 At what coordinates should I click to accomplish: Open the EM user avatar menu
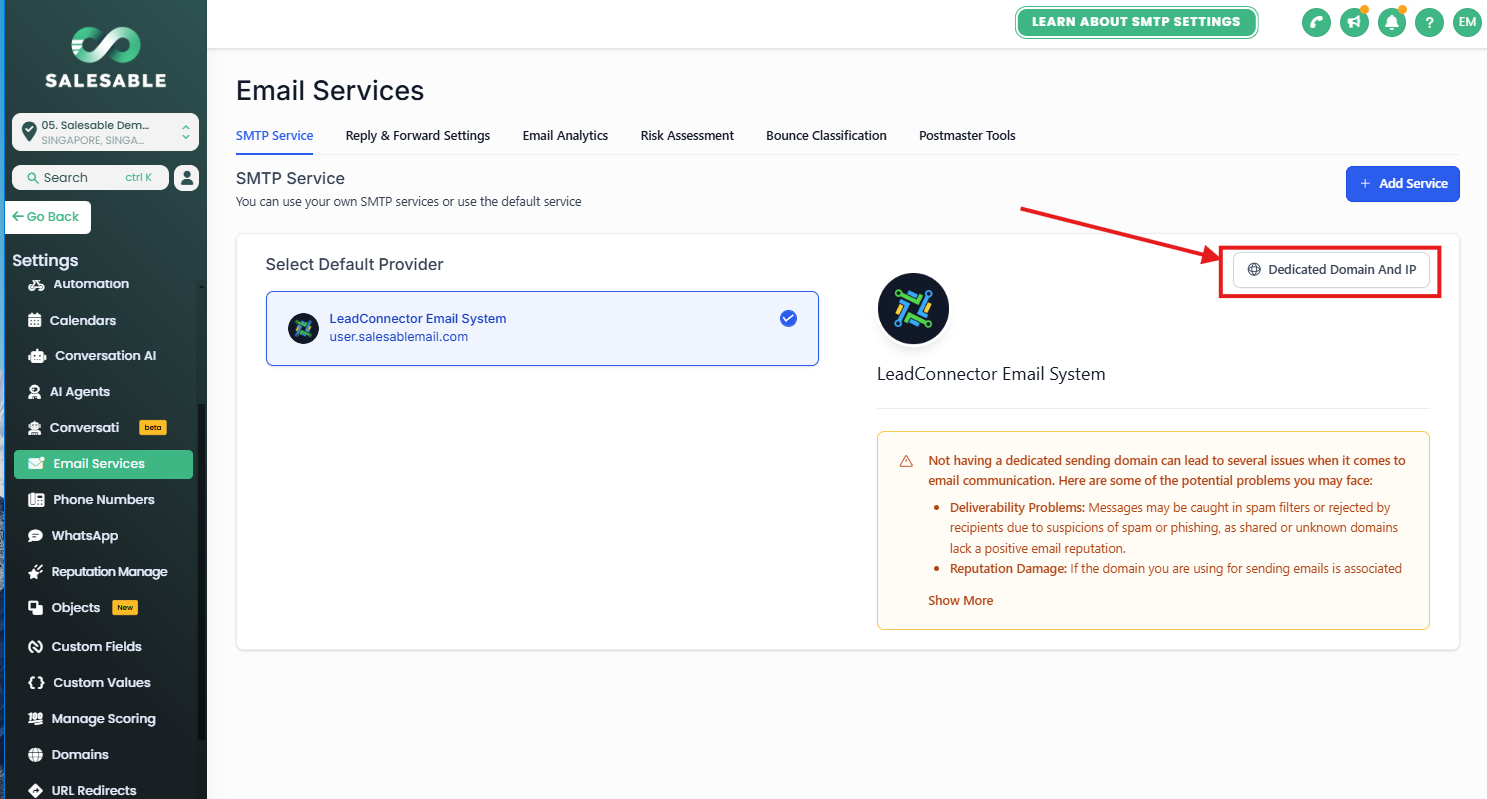[x=1466, y=22]
